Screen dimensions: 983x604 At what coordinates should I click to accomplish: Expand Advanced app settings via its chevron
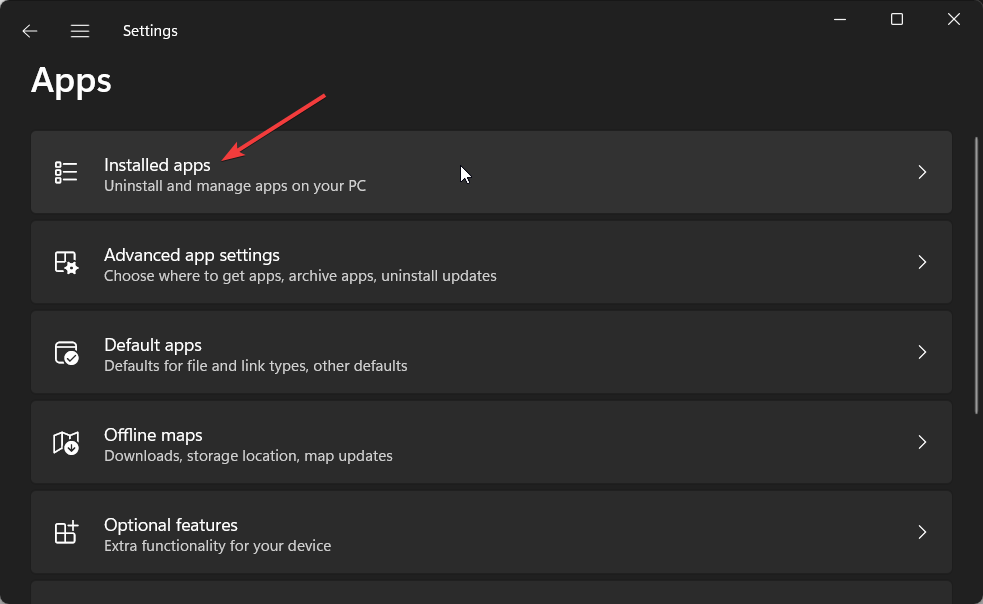pos(922,262)
